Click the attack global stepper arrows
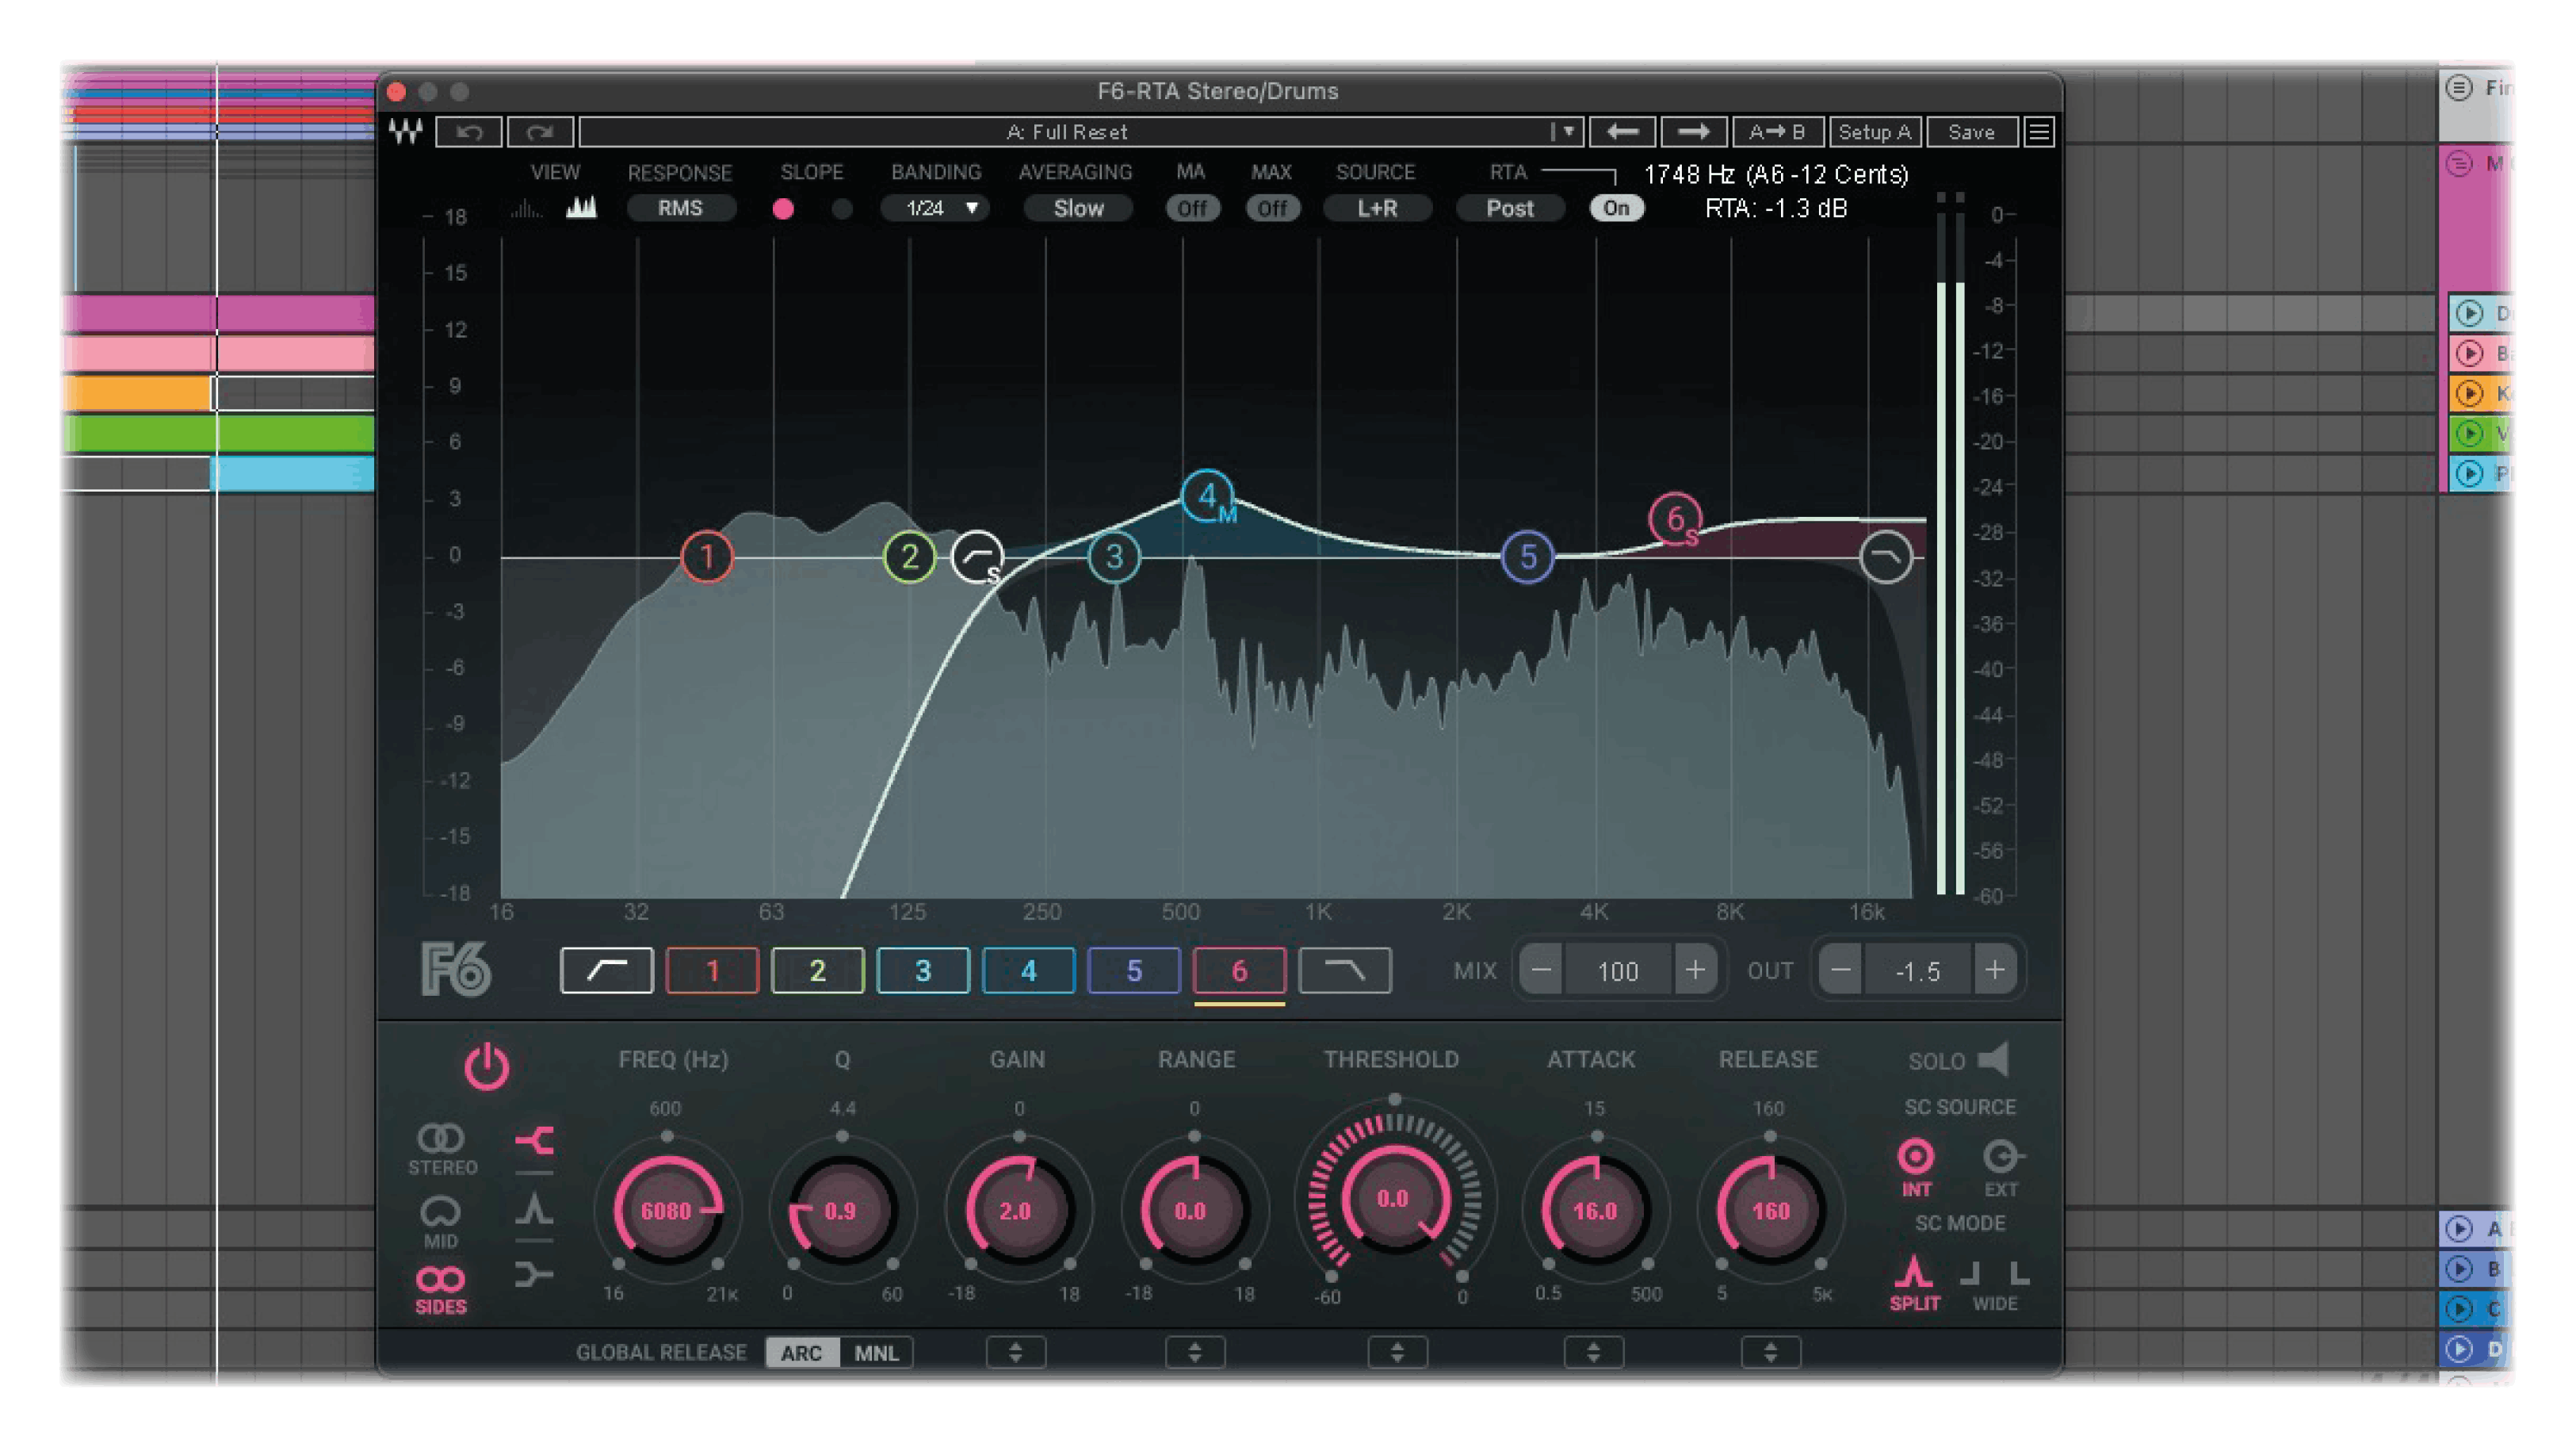Viewport: 2576px width, 1447px height. point(1594,1353)
